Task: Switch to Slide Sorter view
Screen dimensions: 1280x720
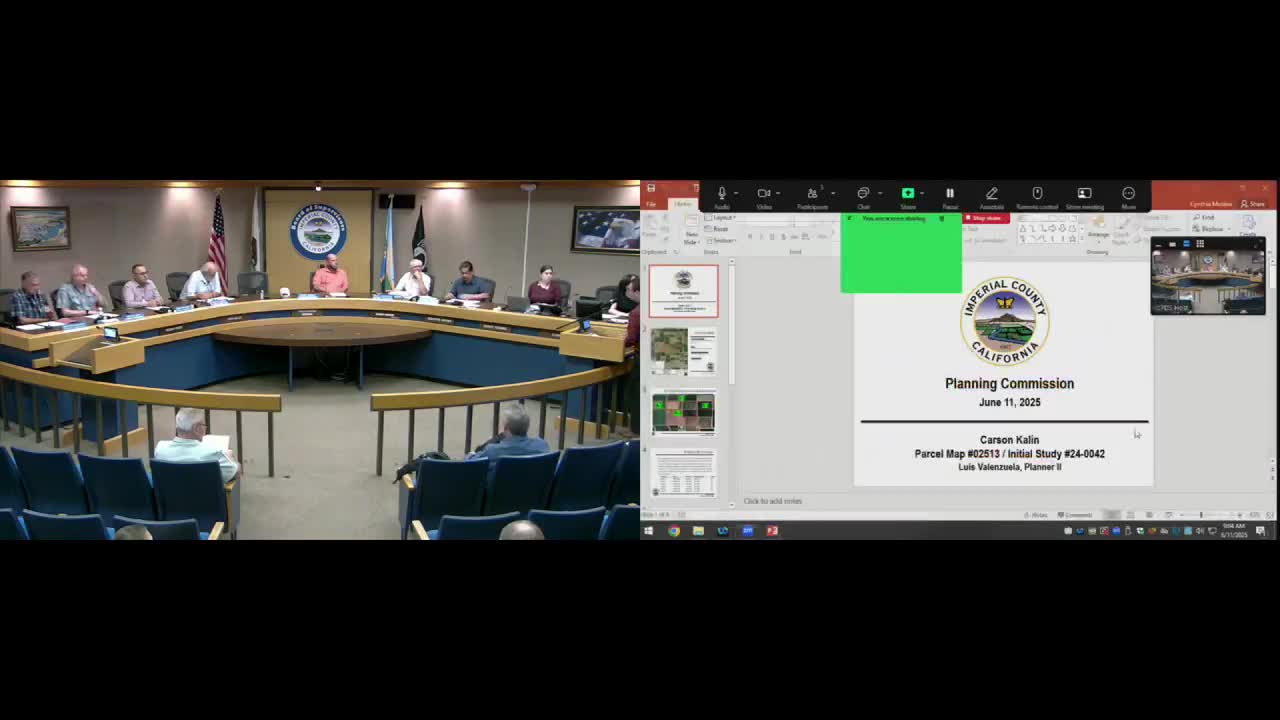Action: [1130, 515]
